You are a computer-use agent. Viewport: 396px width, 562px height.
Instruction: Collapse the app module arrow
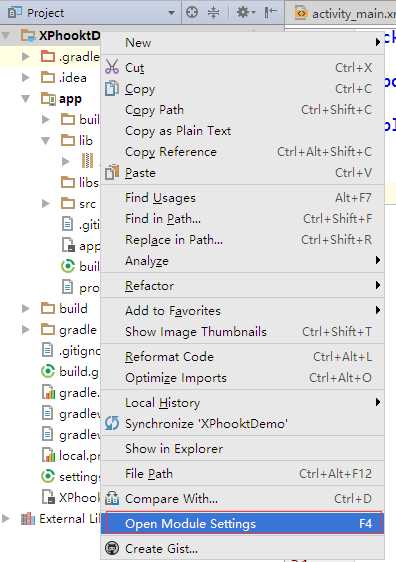[26, 99]
